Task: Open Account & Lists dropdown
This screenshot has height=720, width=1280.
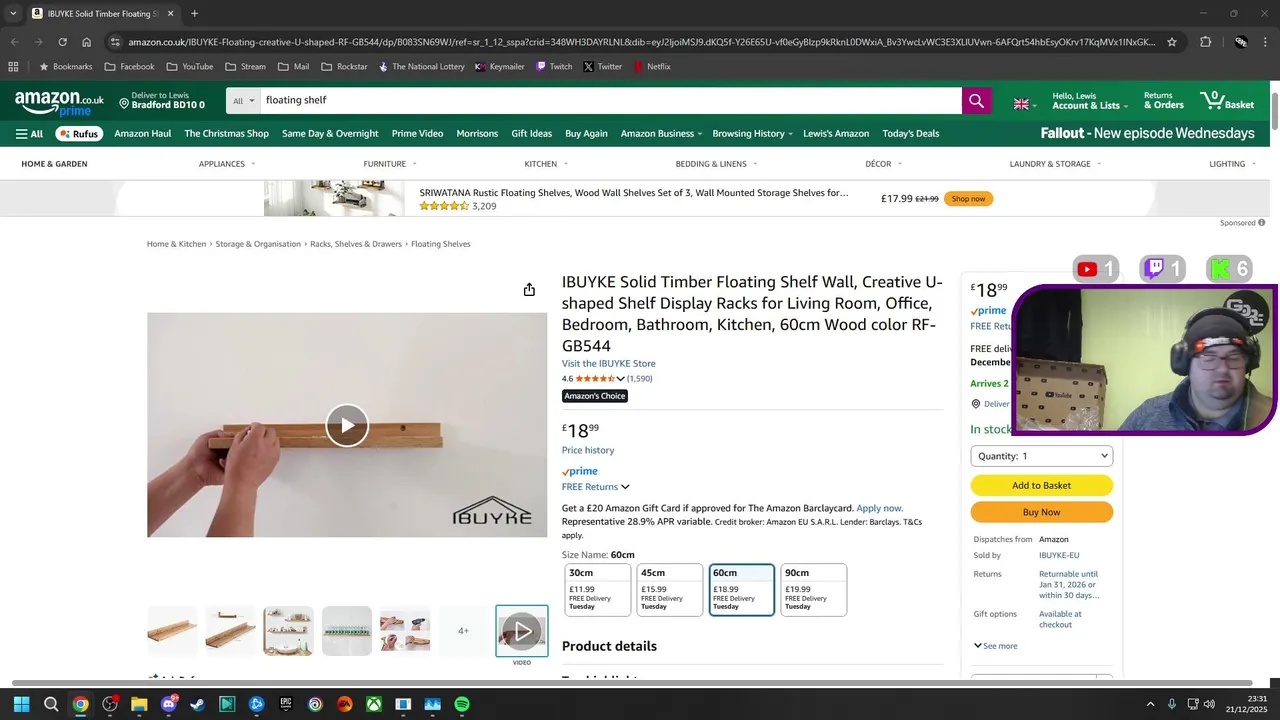Action: (1089, 101)
